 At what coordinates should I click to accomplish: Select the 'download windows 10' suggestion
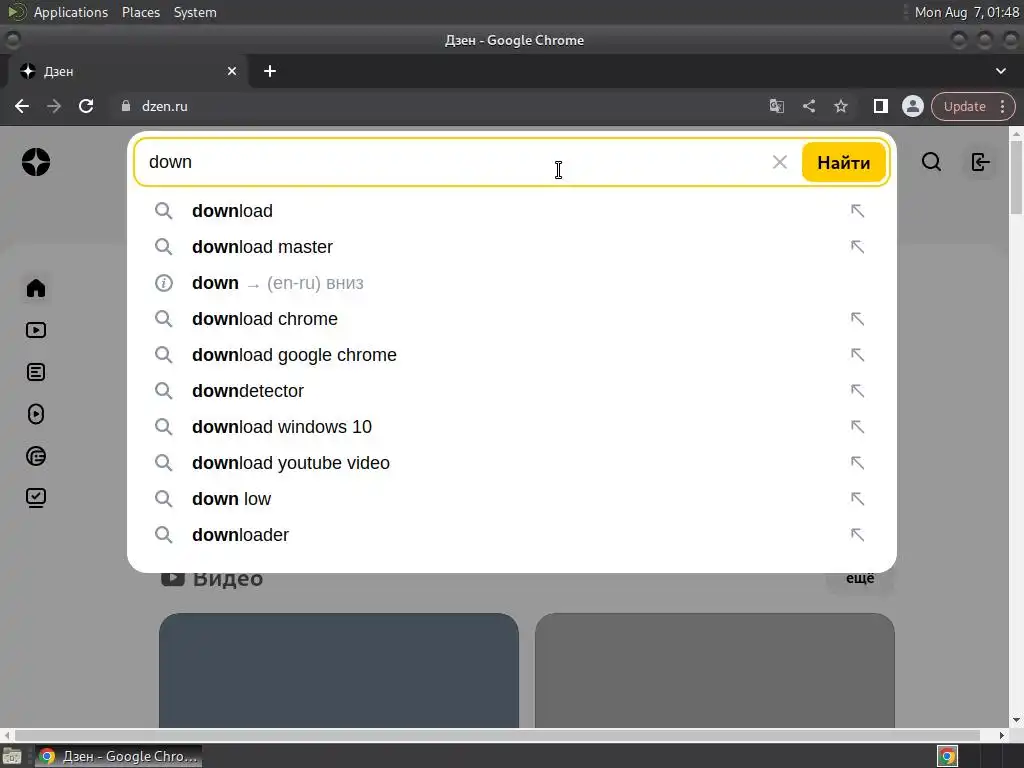[511, 426]
